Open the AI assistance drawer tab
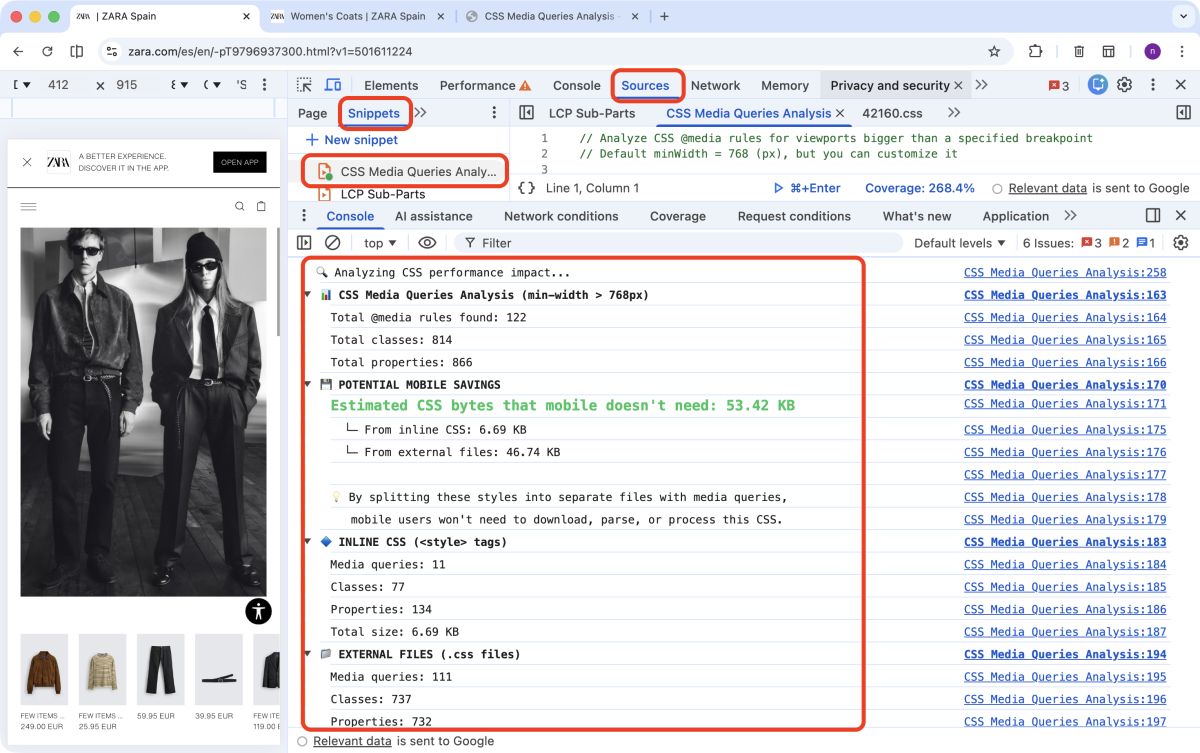Image resolution: width=1200 pixels, height=753 pixels. pyautogui.click(x=434, y=215)
